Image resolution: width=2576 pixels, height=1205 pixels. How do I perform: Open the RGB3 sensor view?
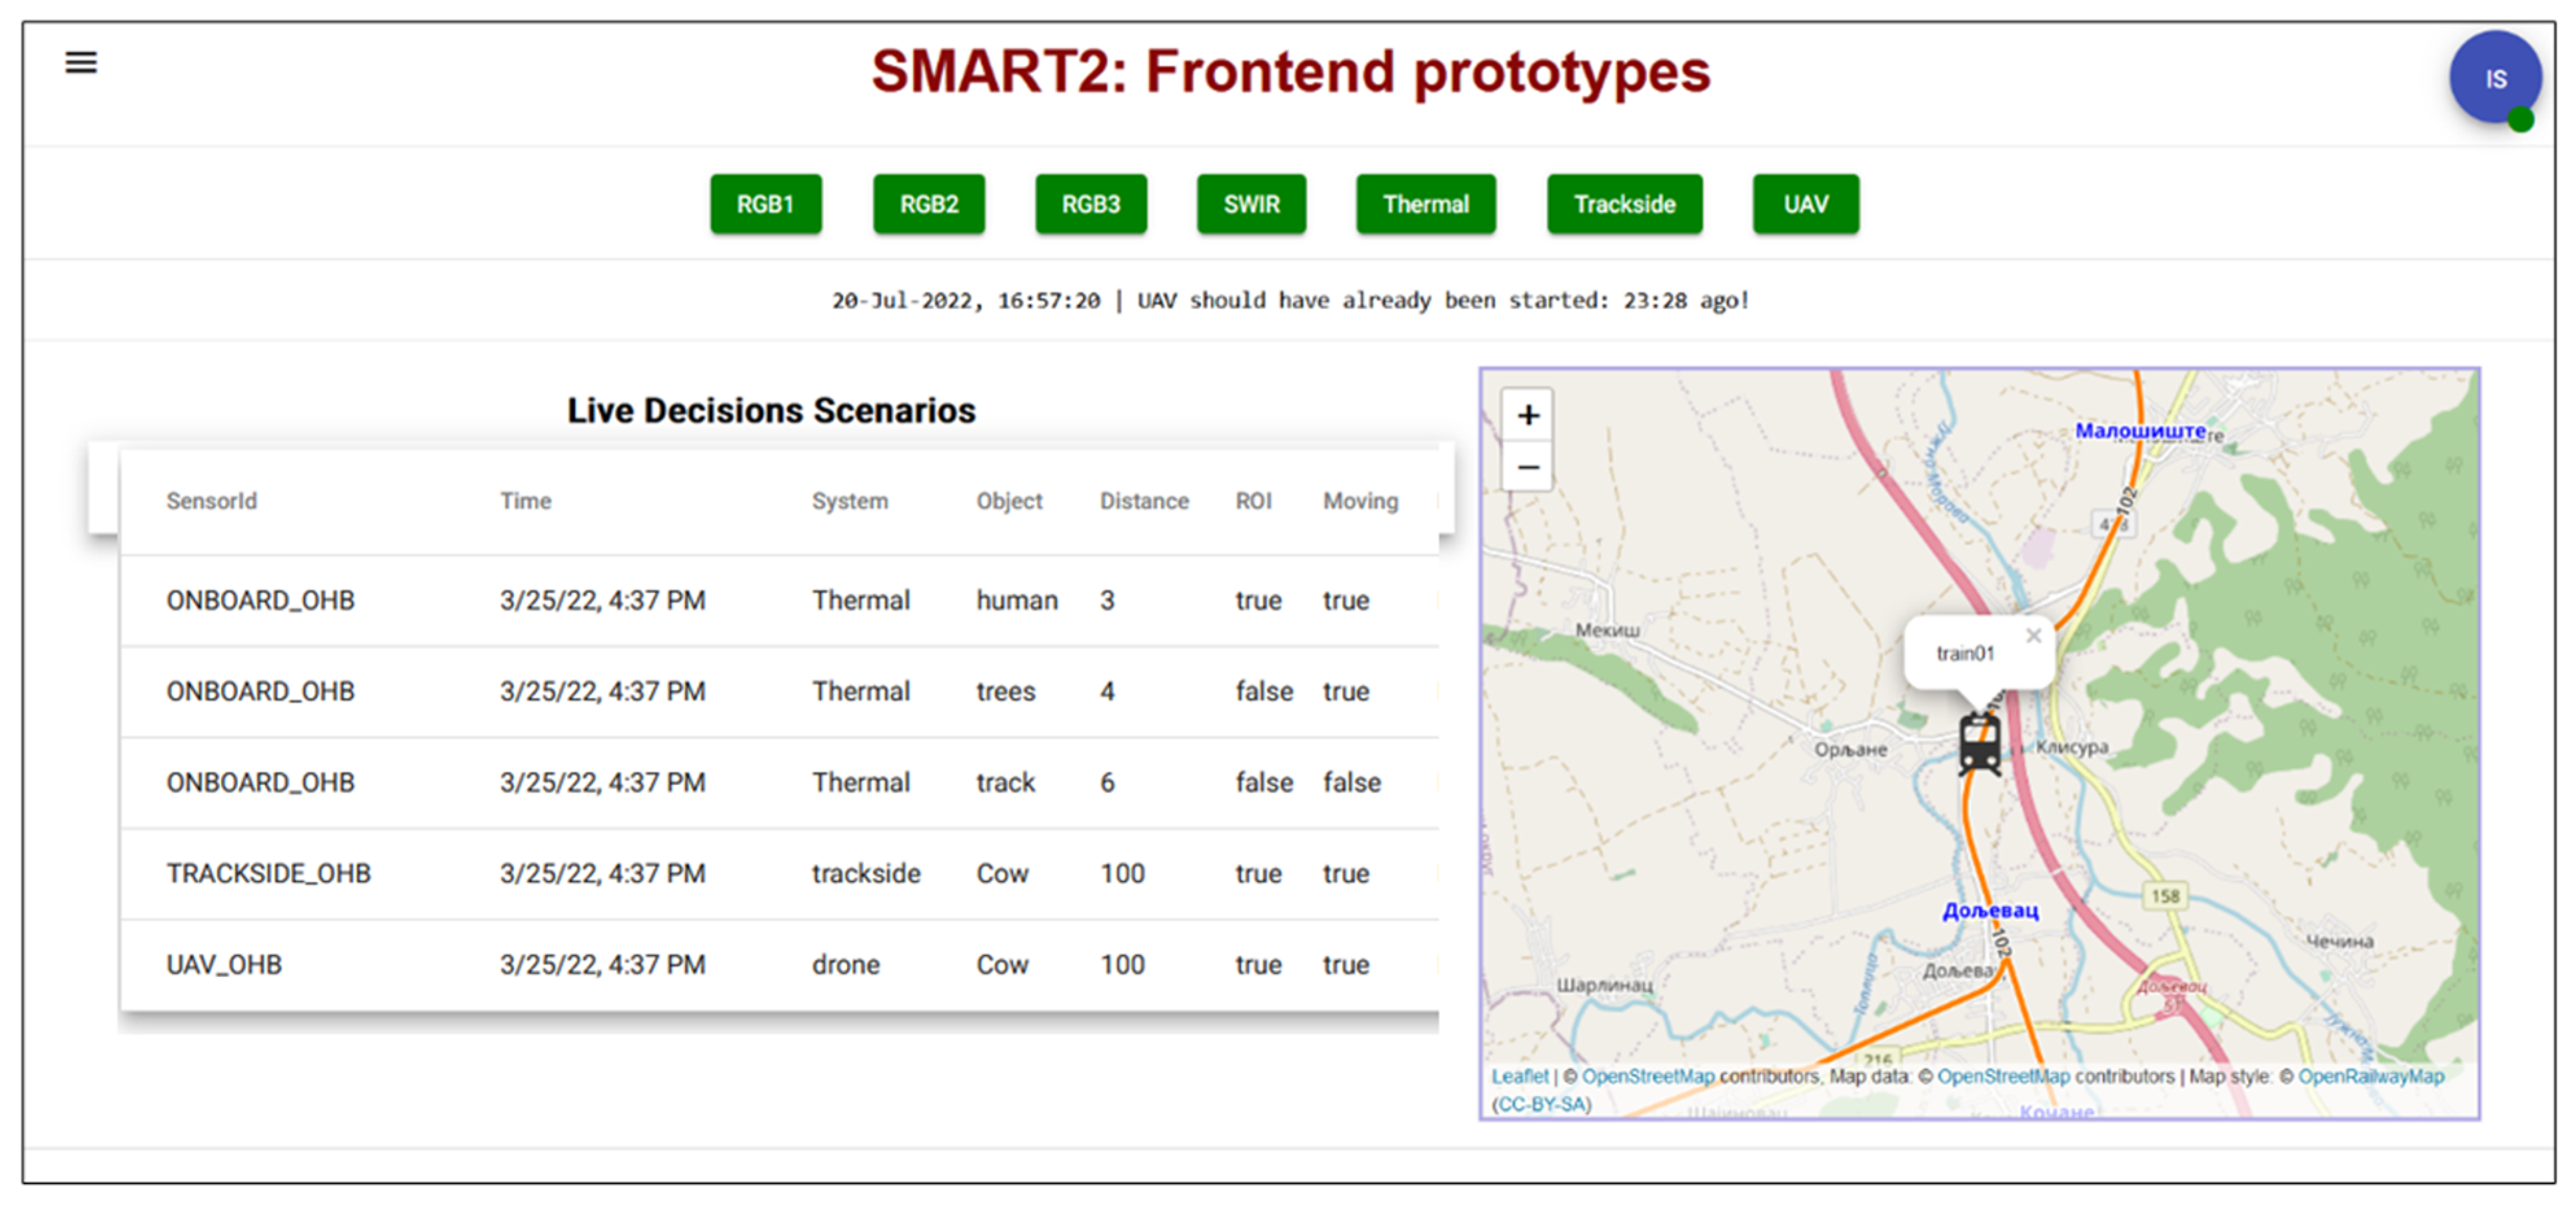pos(1090,204)
